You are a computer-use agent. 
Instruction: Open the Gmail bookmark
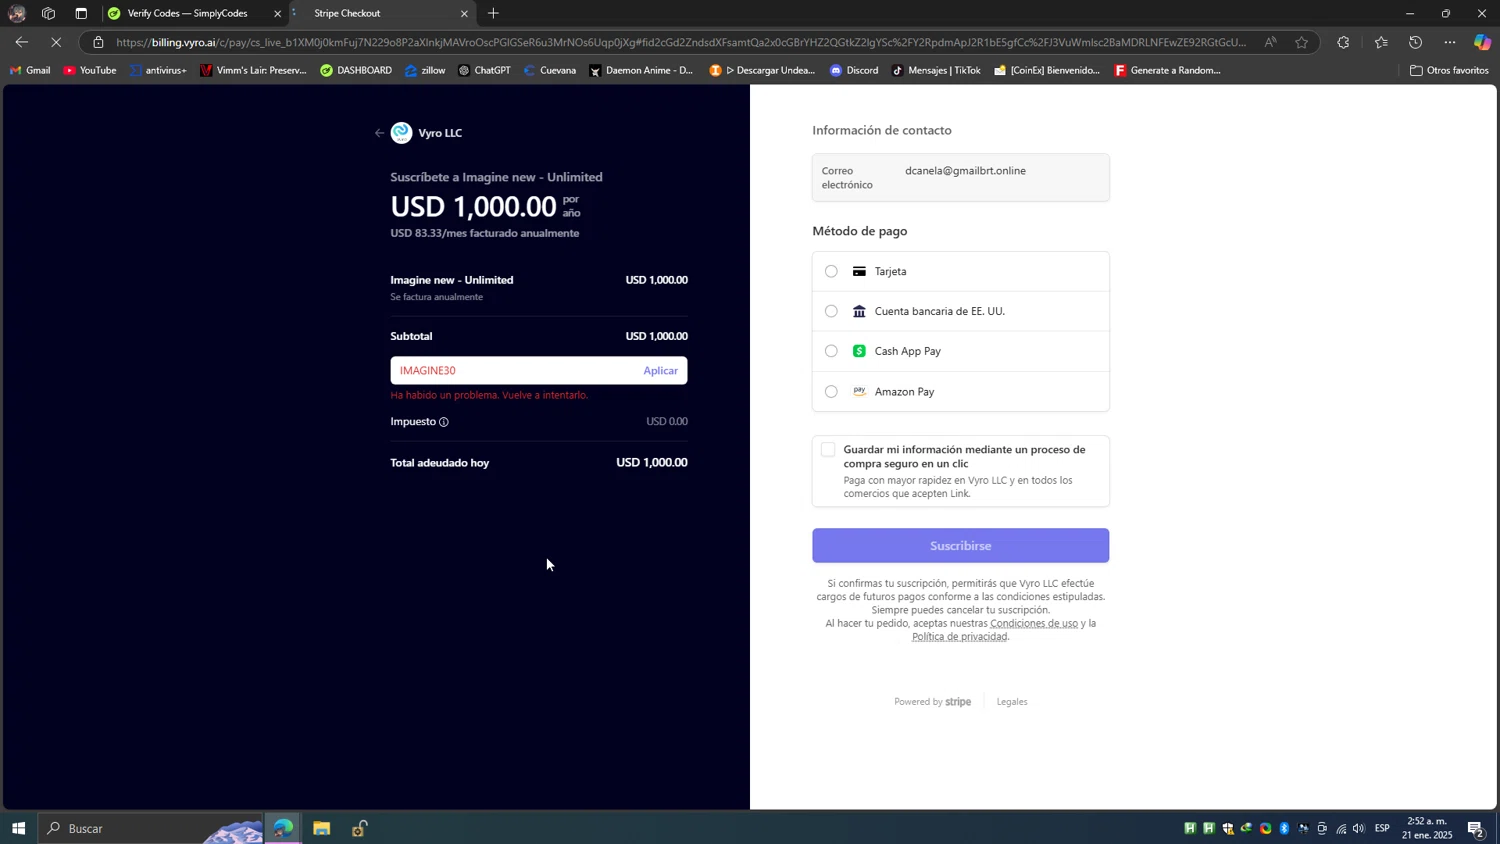30,70
